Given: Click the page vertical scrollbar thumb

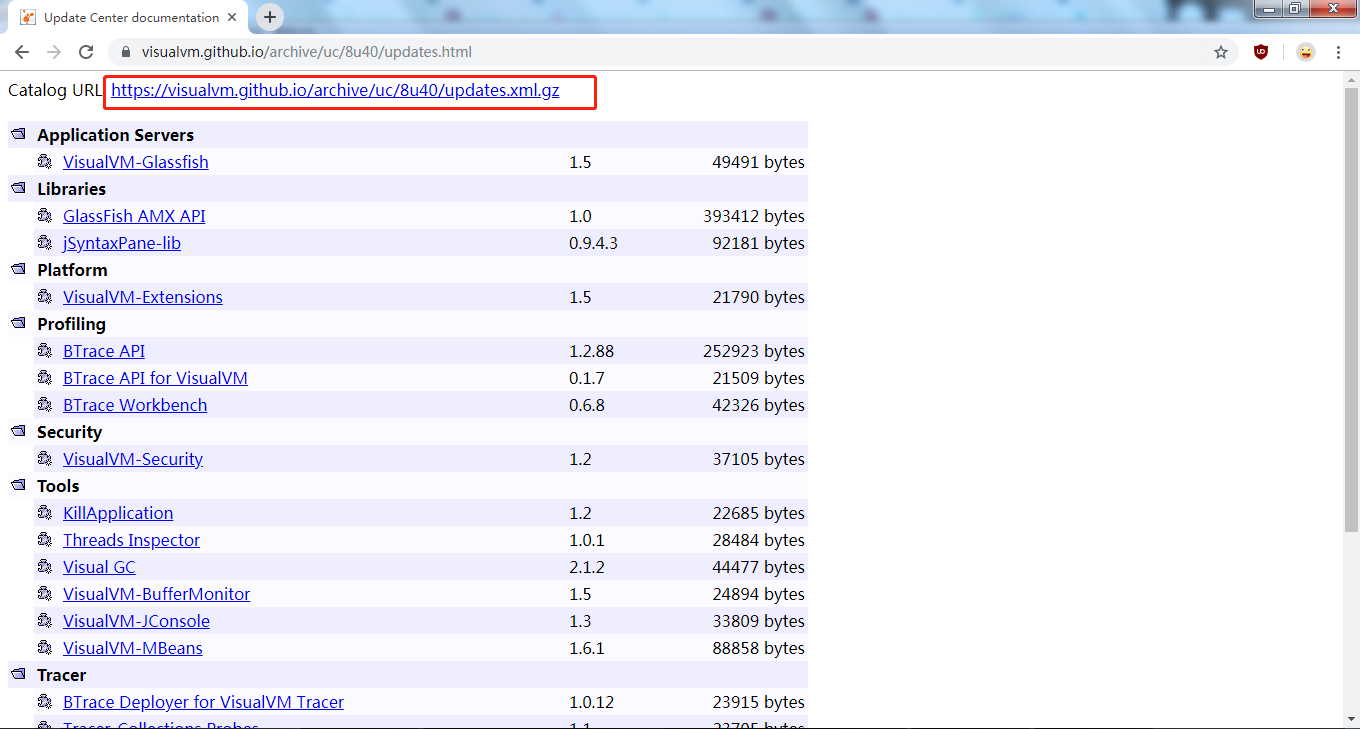Looking at the screenshot, I should pyautogui.click(x=1351, y=310).
